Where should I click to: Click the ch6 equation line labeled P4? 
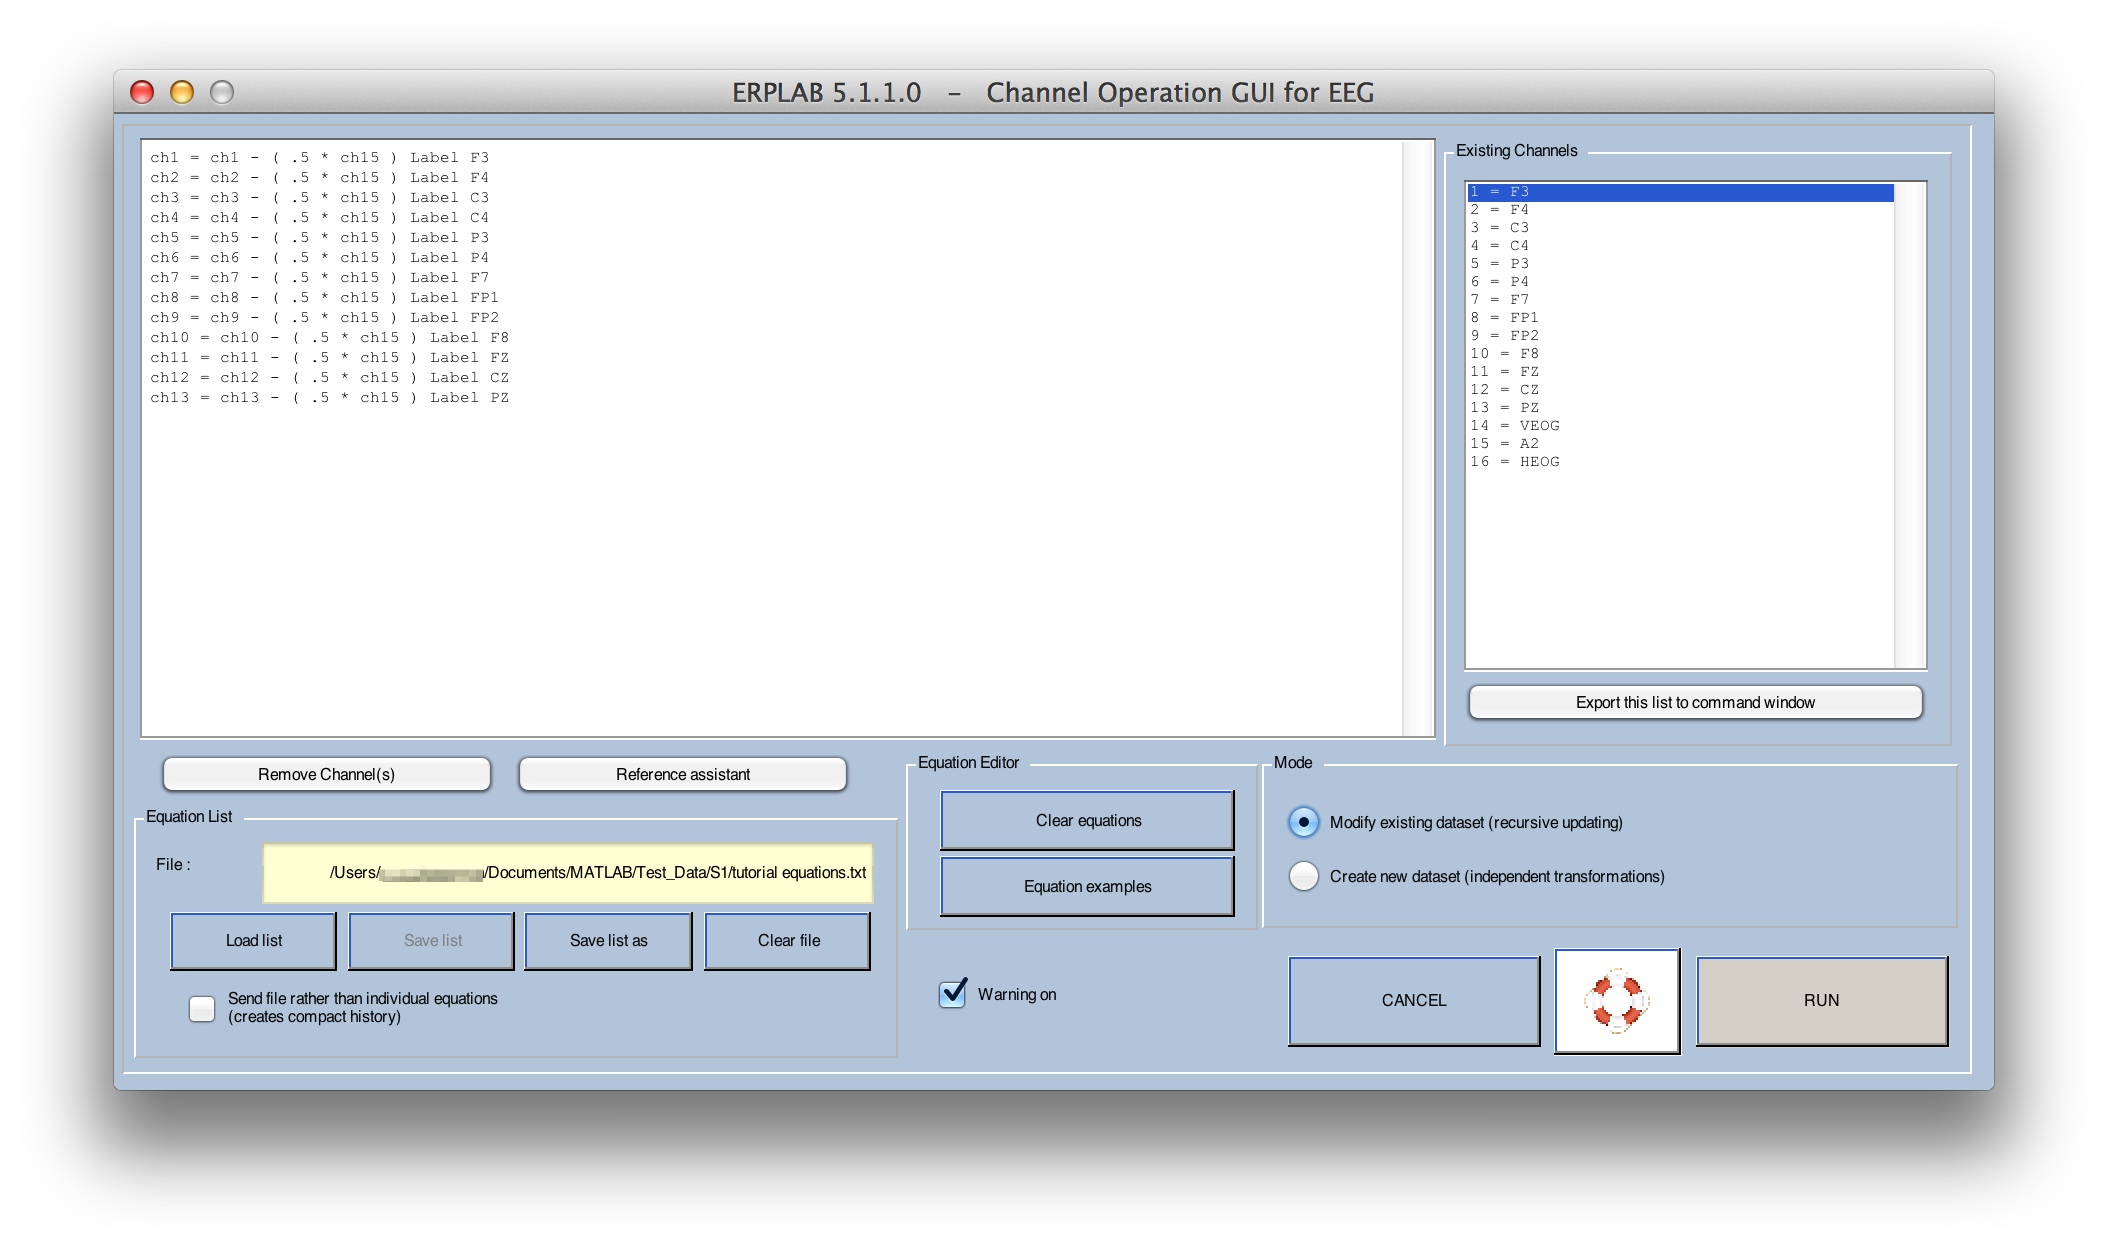click(x=320, y=258)
